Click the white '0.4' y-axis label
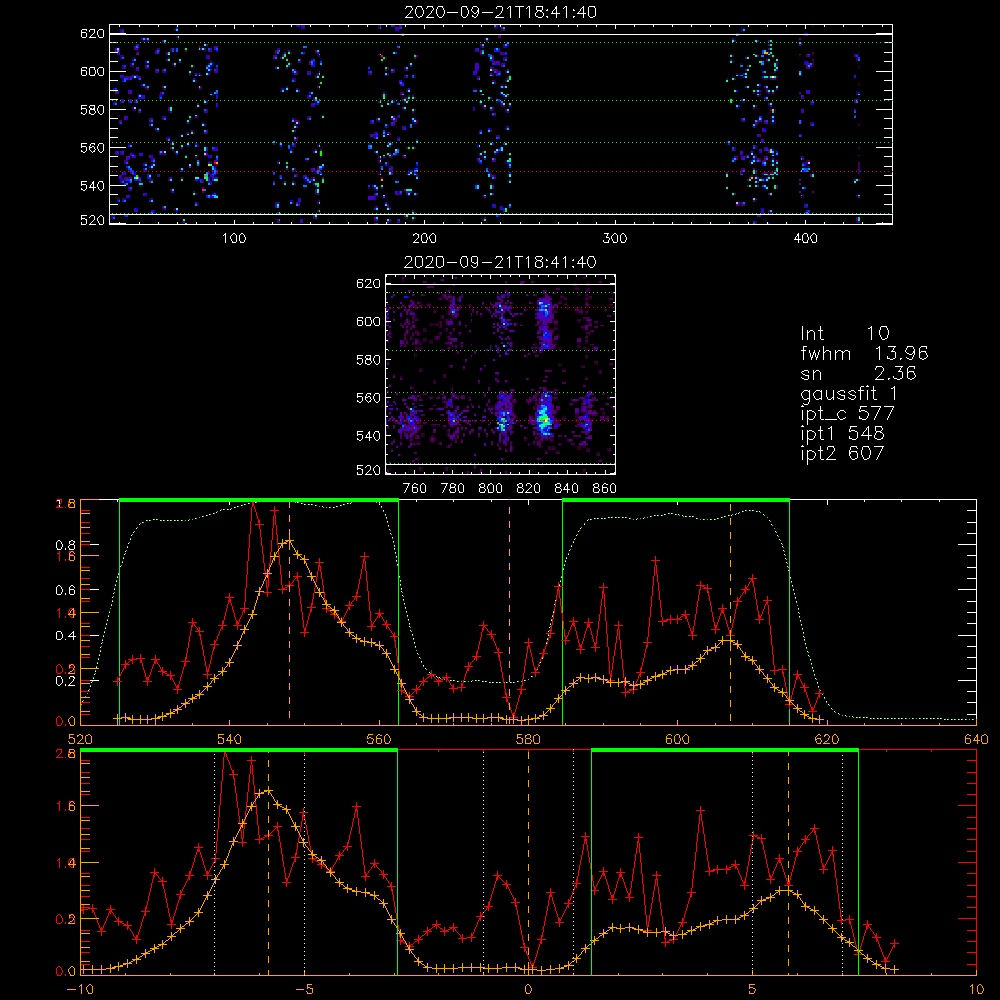 coord(66,636)
